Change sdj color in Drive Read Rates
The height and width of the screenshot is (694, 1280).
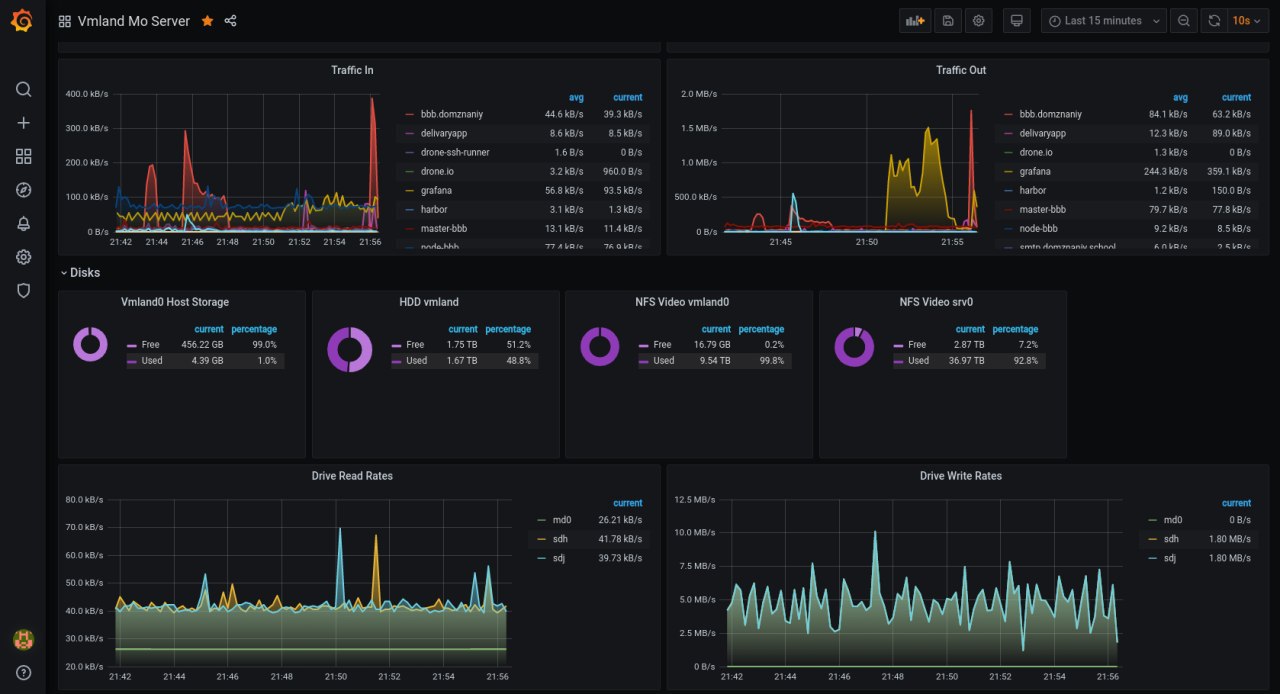point(542,558)
